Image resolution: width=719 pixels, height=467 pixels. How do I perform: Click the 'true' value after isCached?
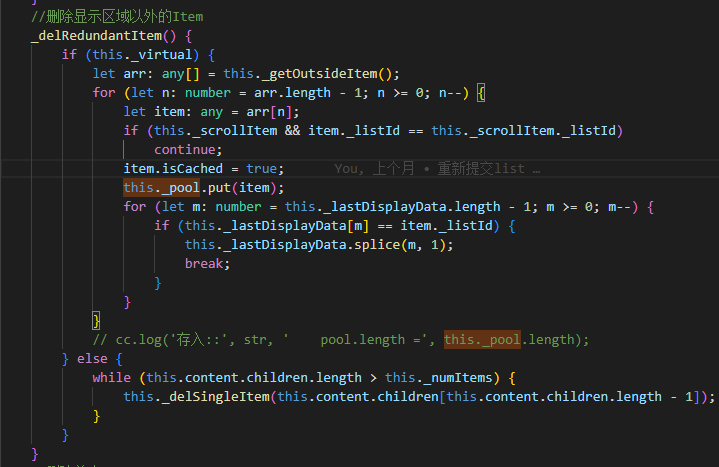tap(261, 169)
